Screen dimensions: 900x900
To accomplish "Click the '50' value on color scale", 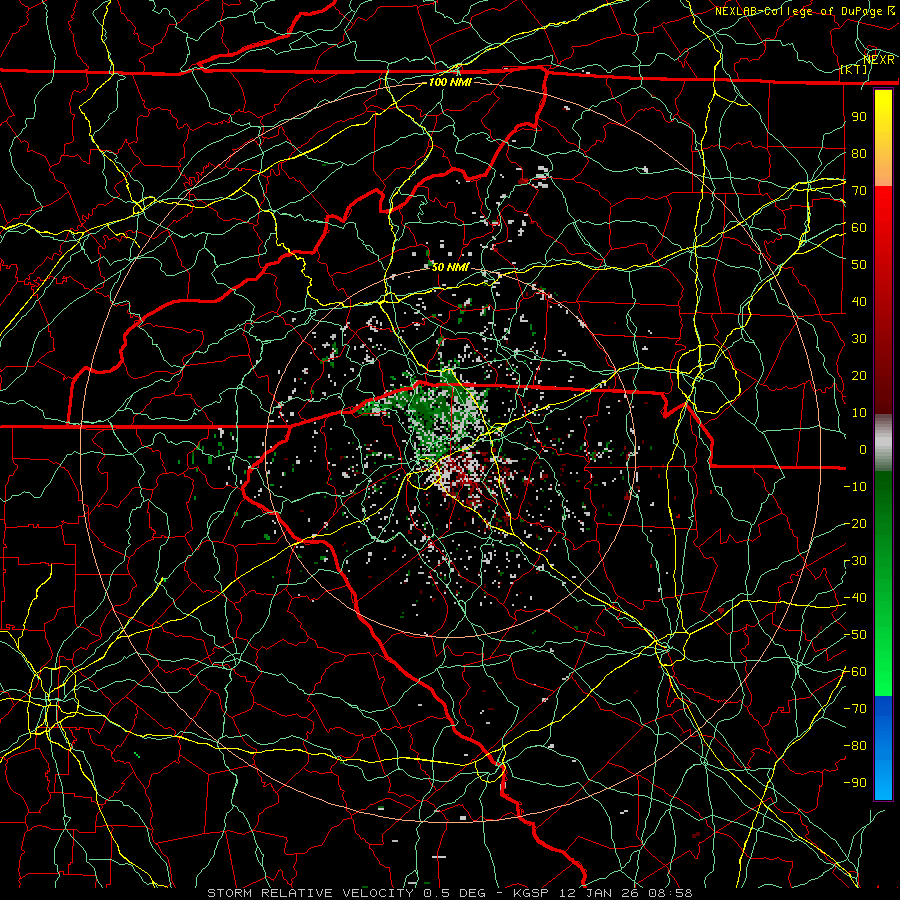I will tap(859, 265).
